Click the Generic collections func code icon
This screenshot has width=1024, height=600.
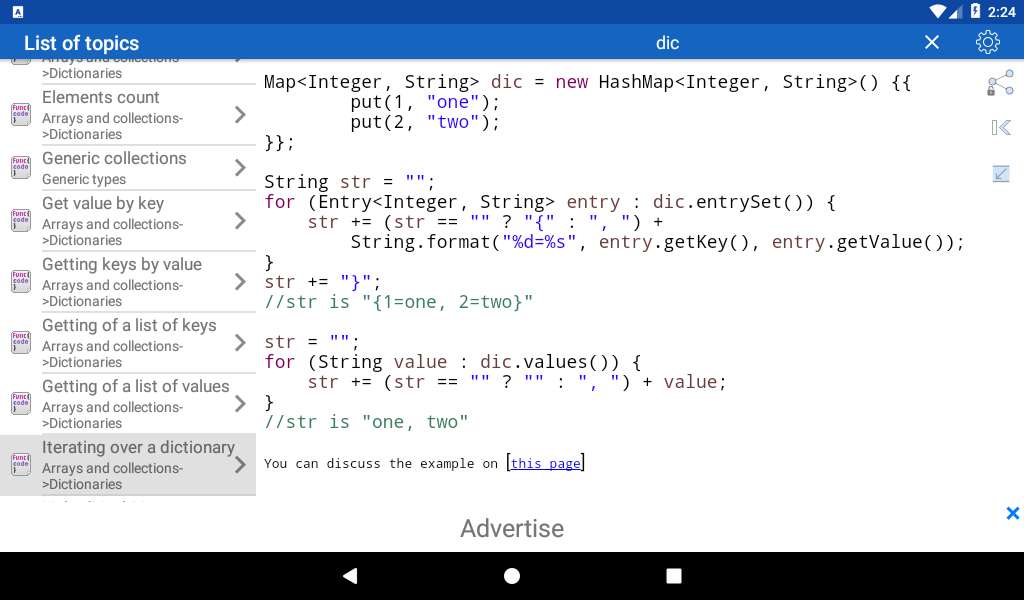(x=21, y=167)
